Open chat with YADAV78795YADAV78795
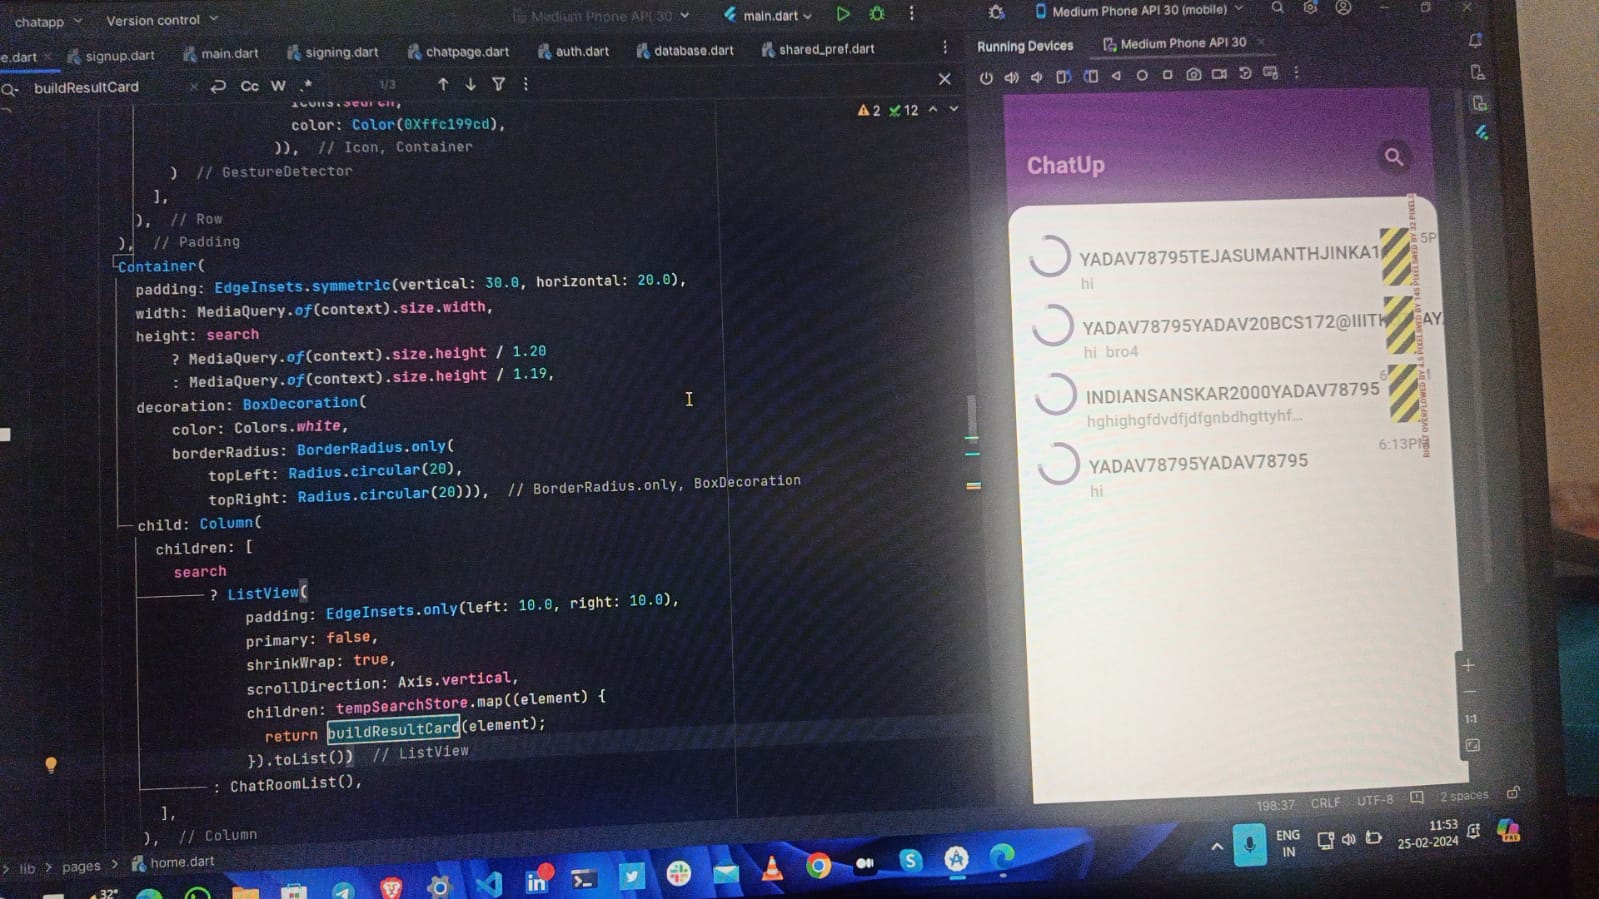1599x899 pixels. point(1197,463)
